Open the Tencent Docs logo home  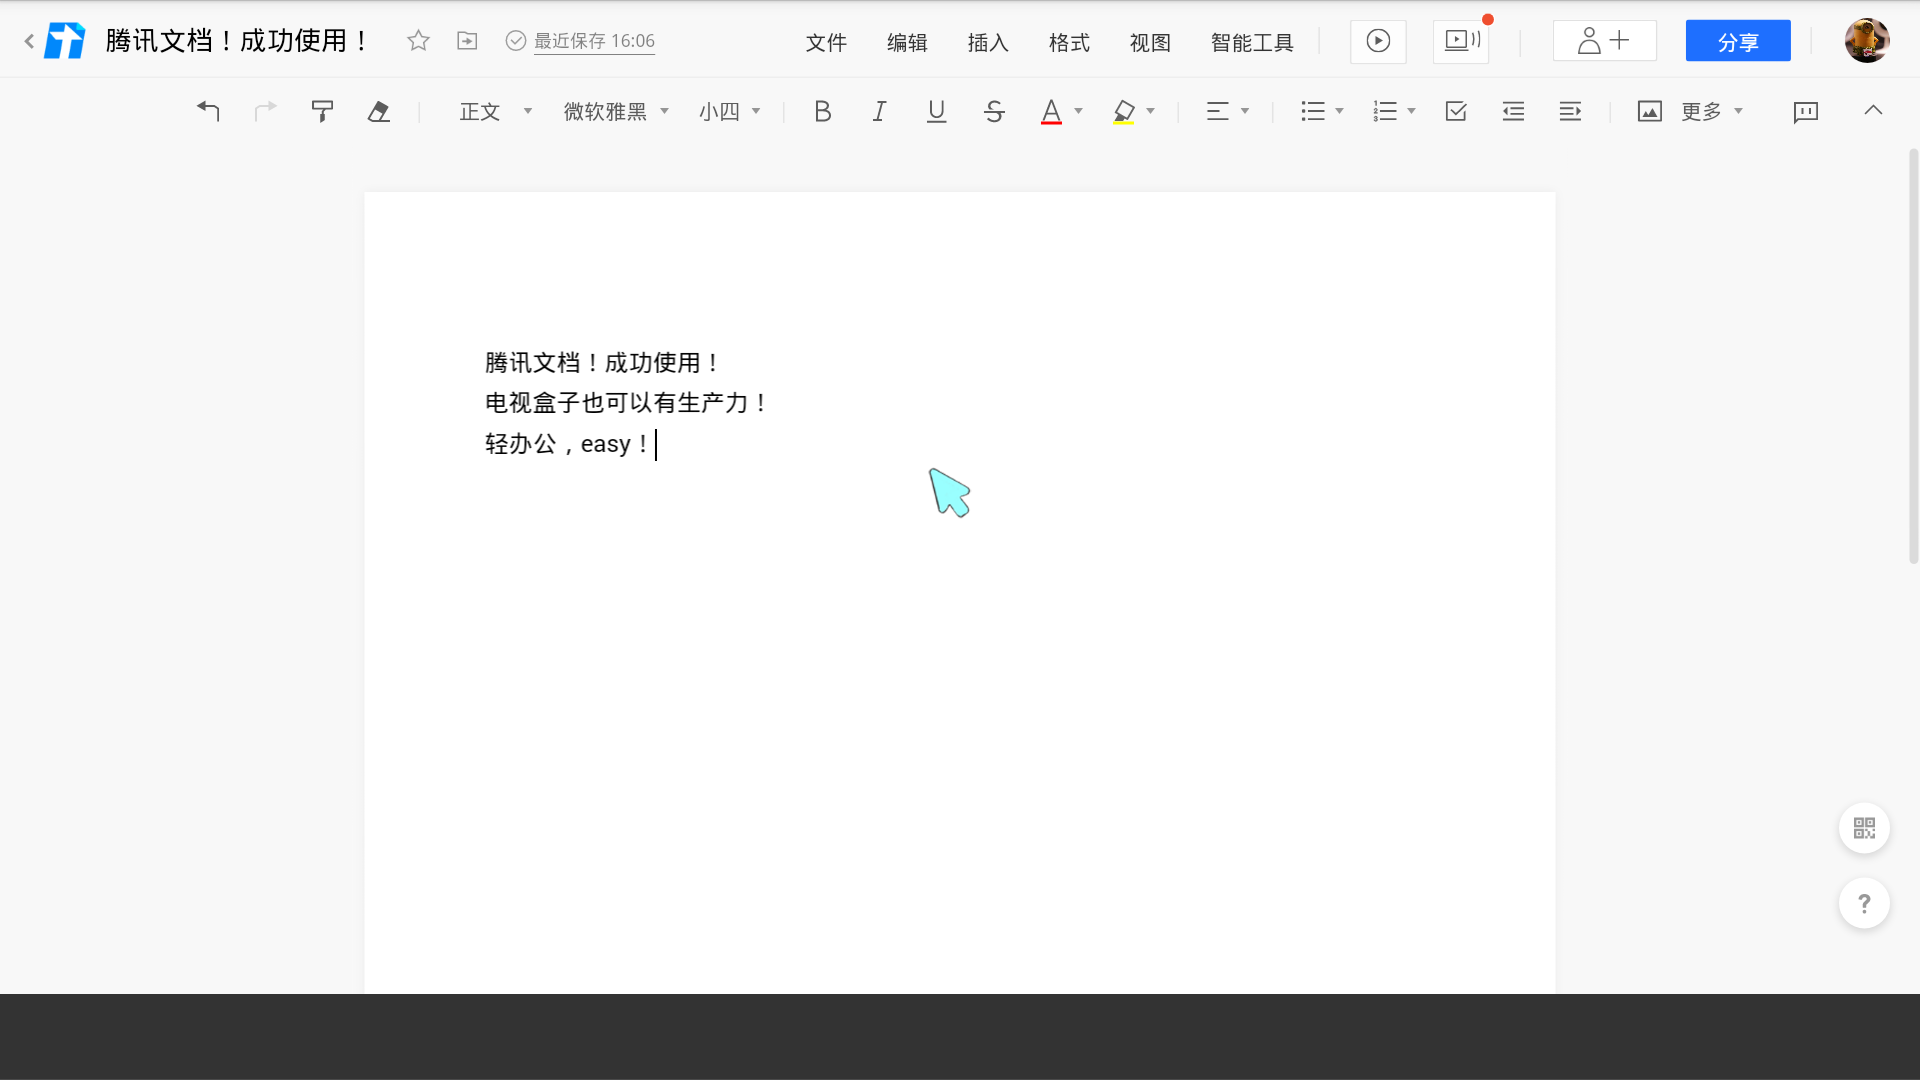pyautogui.click(x=65, y=41)
